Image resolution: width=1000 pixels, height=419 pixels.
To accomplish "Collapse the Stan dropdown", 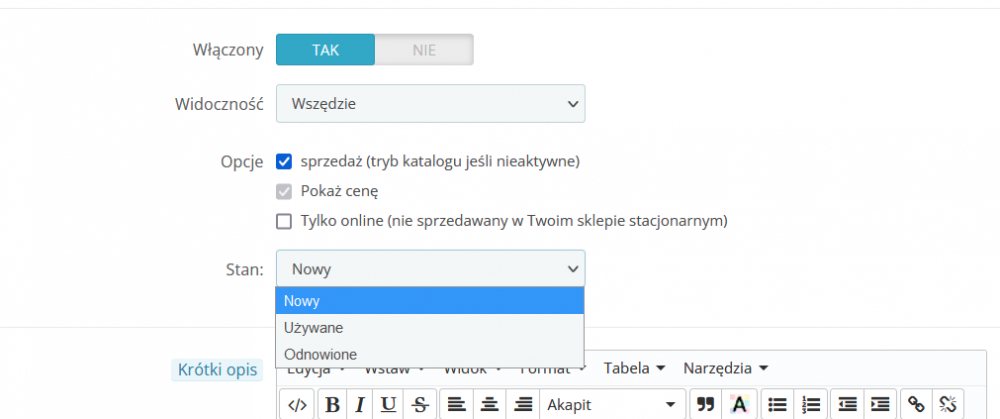I will click(x=430, y=268).
